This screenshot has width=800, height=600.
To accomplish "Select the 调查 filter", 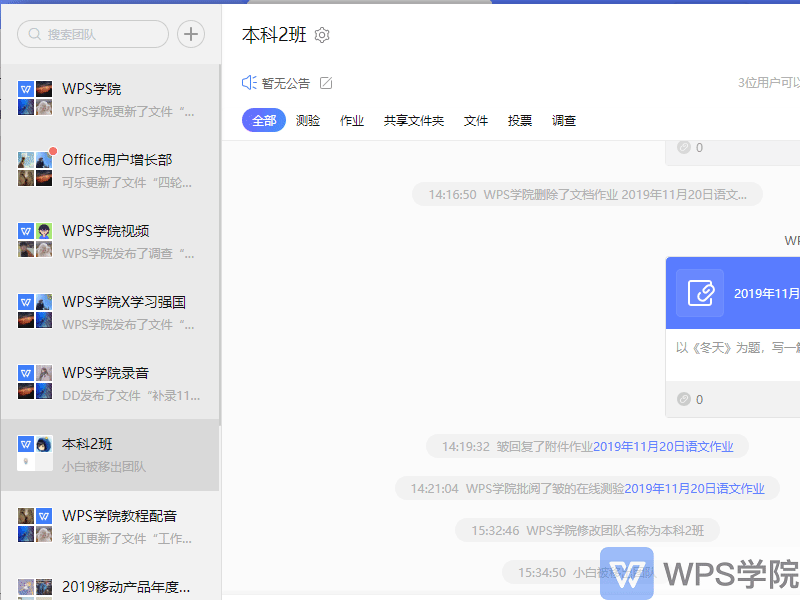I will pyautogui.click(x=562, y=120).
